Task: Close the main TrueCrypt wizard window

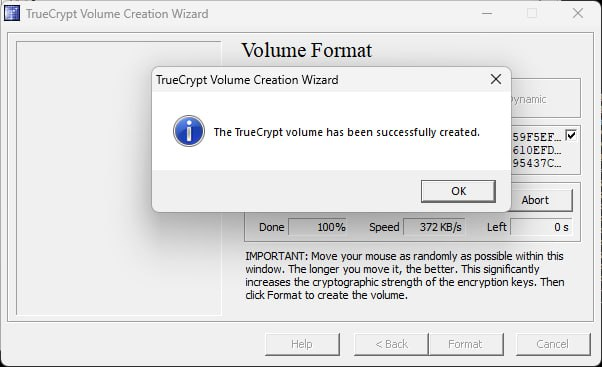Action: coord(577,13)
